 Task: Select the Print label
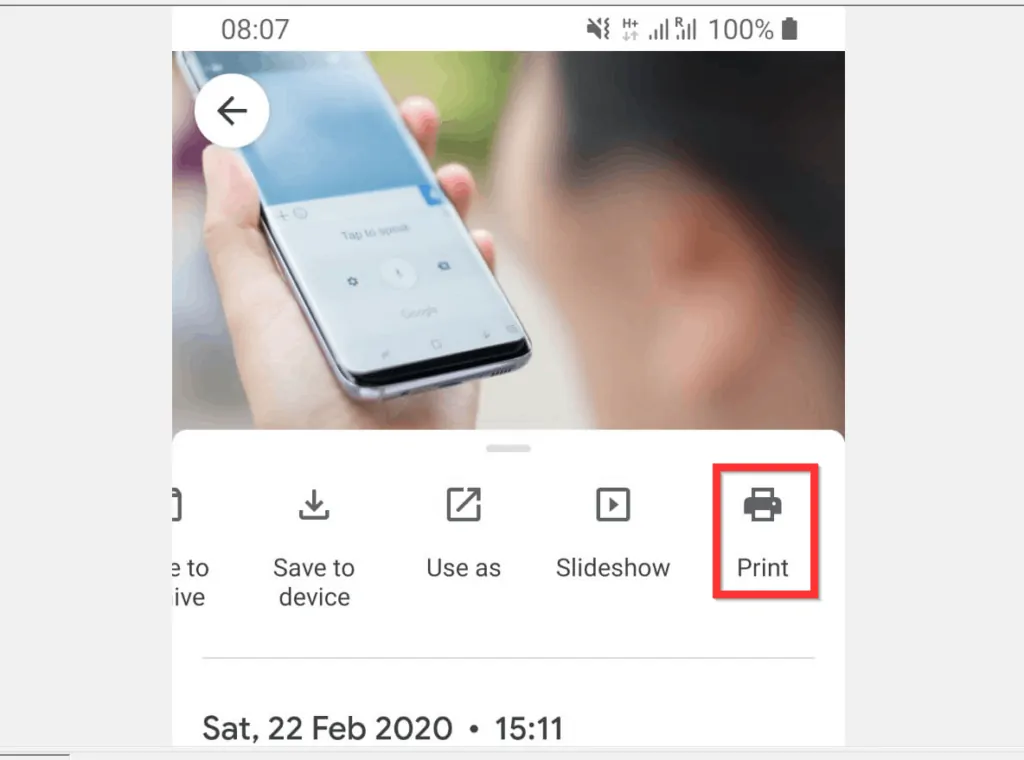click(762, 567)
